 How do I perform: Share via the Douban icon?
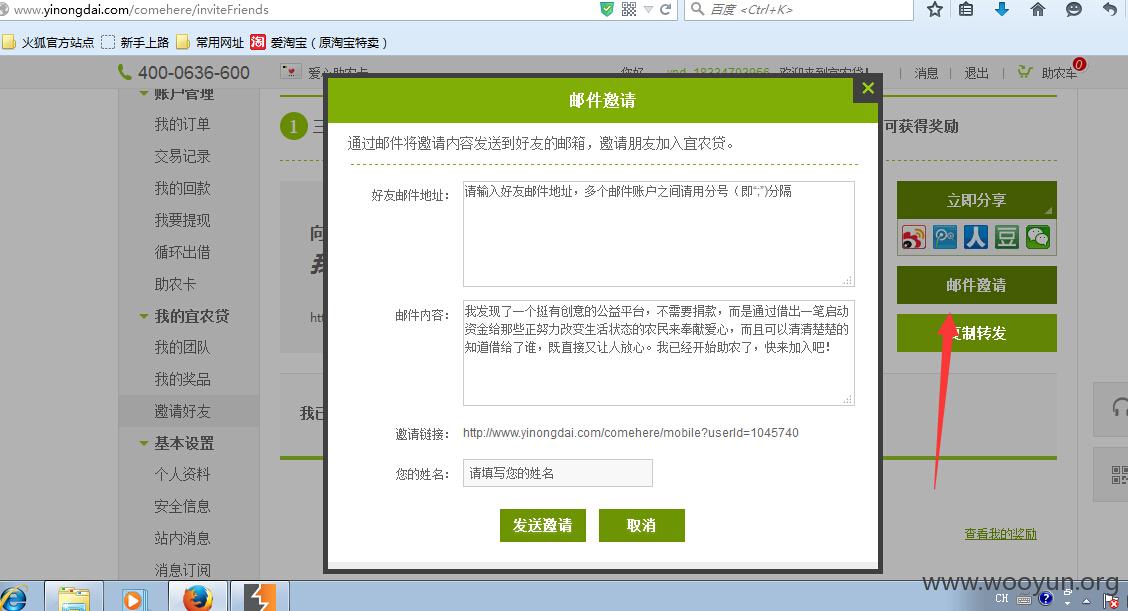tap(1006, 237)
